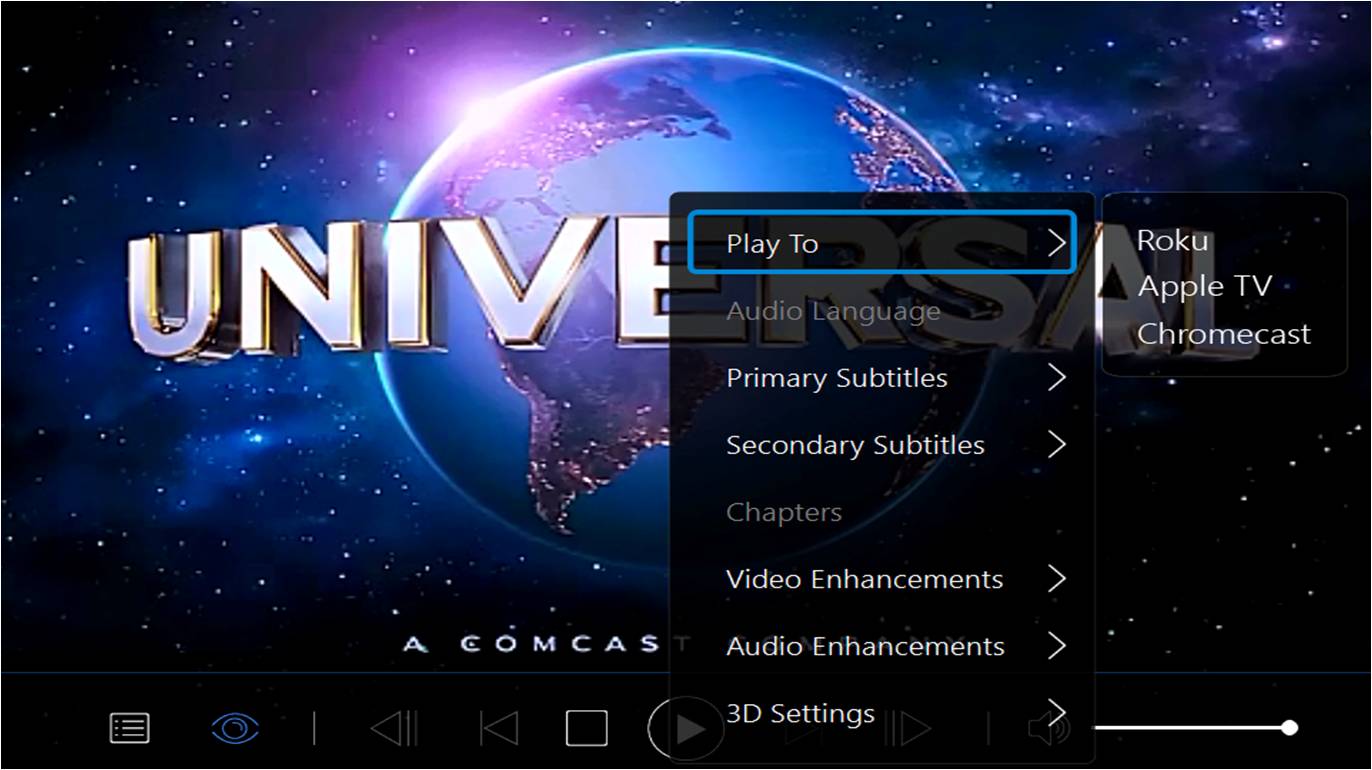Expand Video Enhancements chevron
1372x770 pixels.
point(1057,579)
